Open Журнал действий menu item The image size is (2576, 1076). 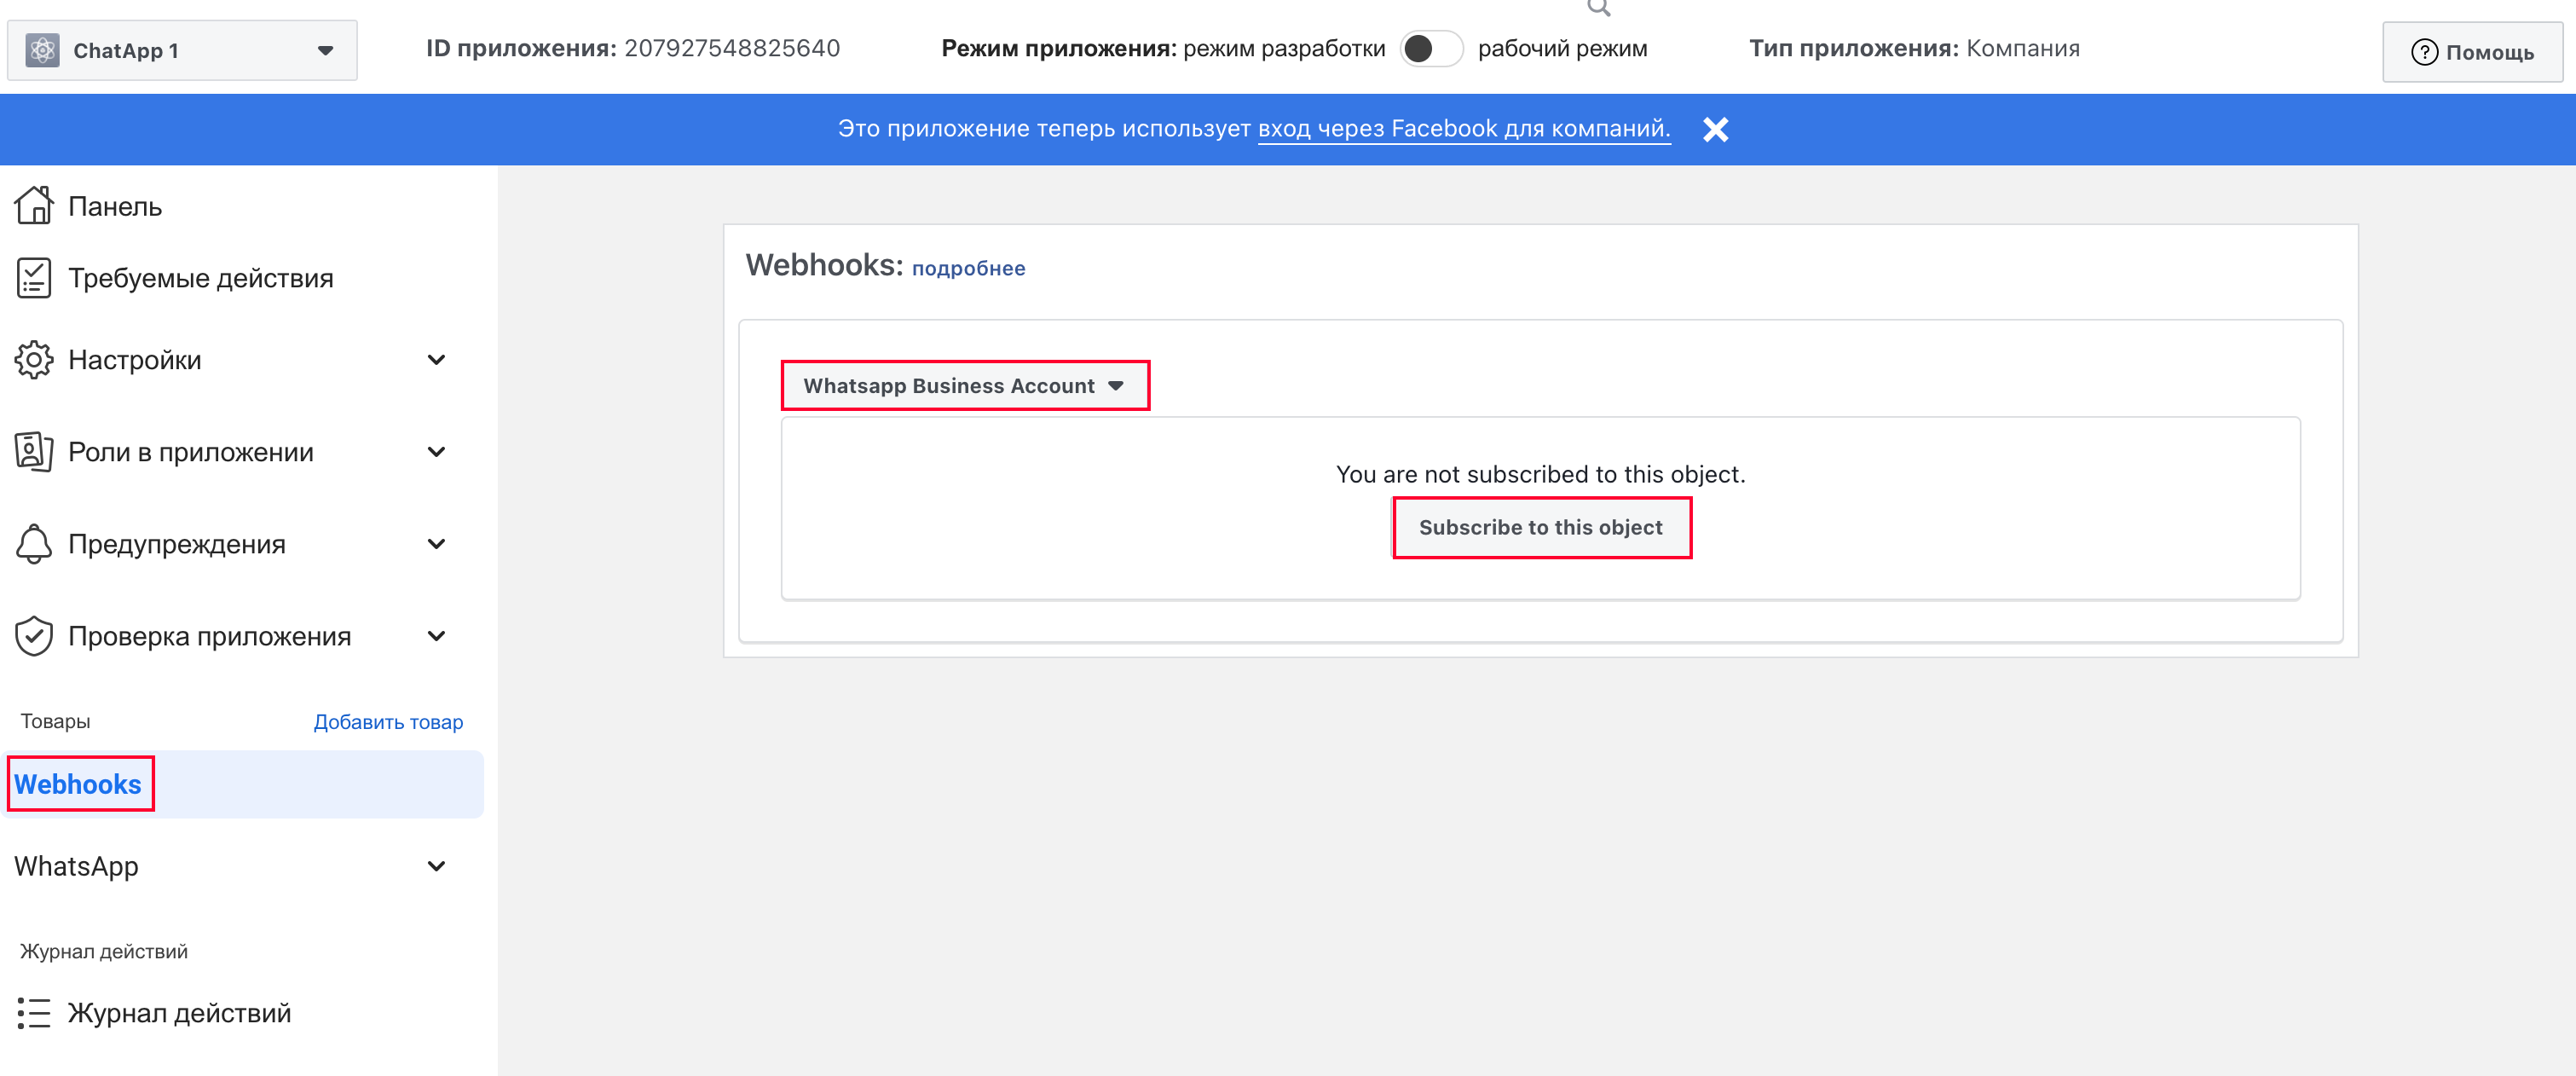tap(179, 1013)
